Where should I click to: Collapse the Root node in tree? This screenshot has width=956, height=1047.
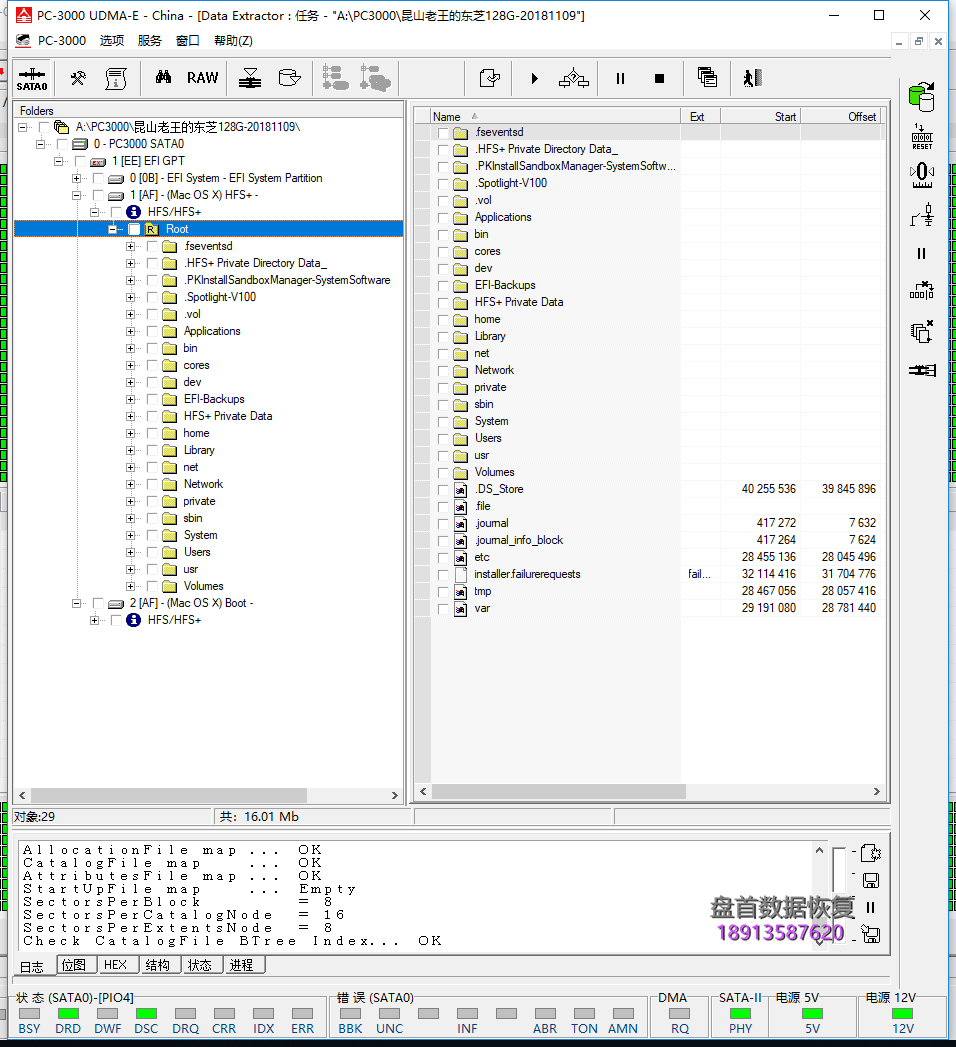[x=112, y=230]
